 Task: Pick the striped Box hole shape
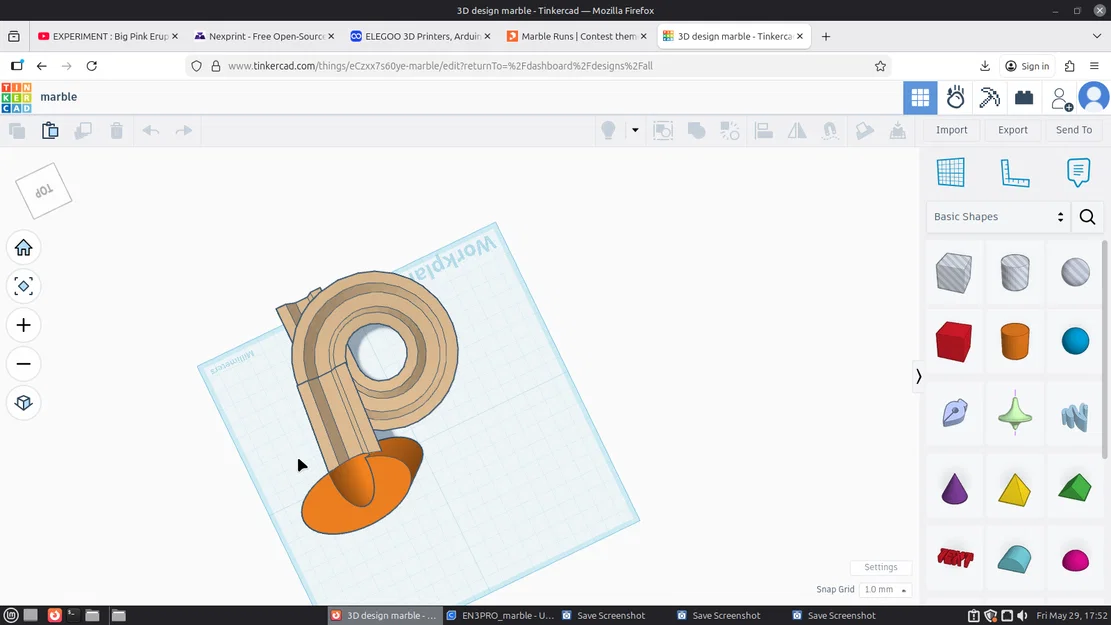[953, 272]
